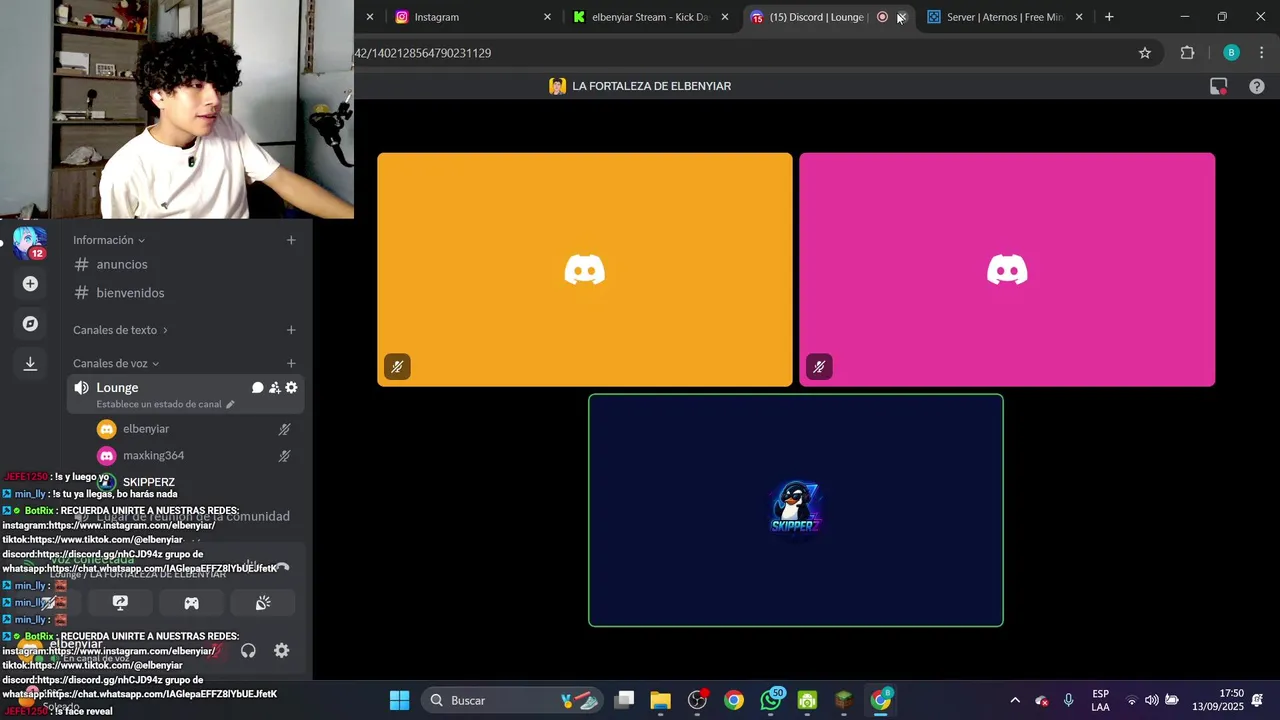Bookmark this page with the star icon
The image size is (1280, 720).
[x=1145, y=53]
